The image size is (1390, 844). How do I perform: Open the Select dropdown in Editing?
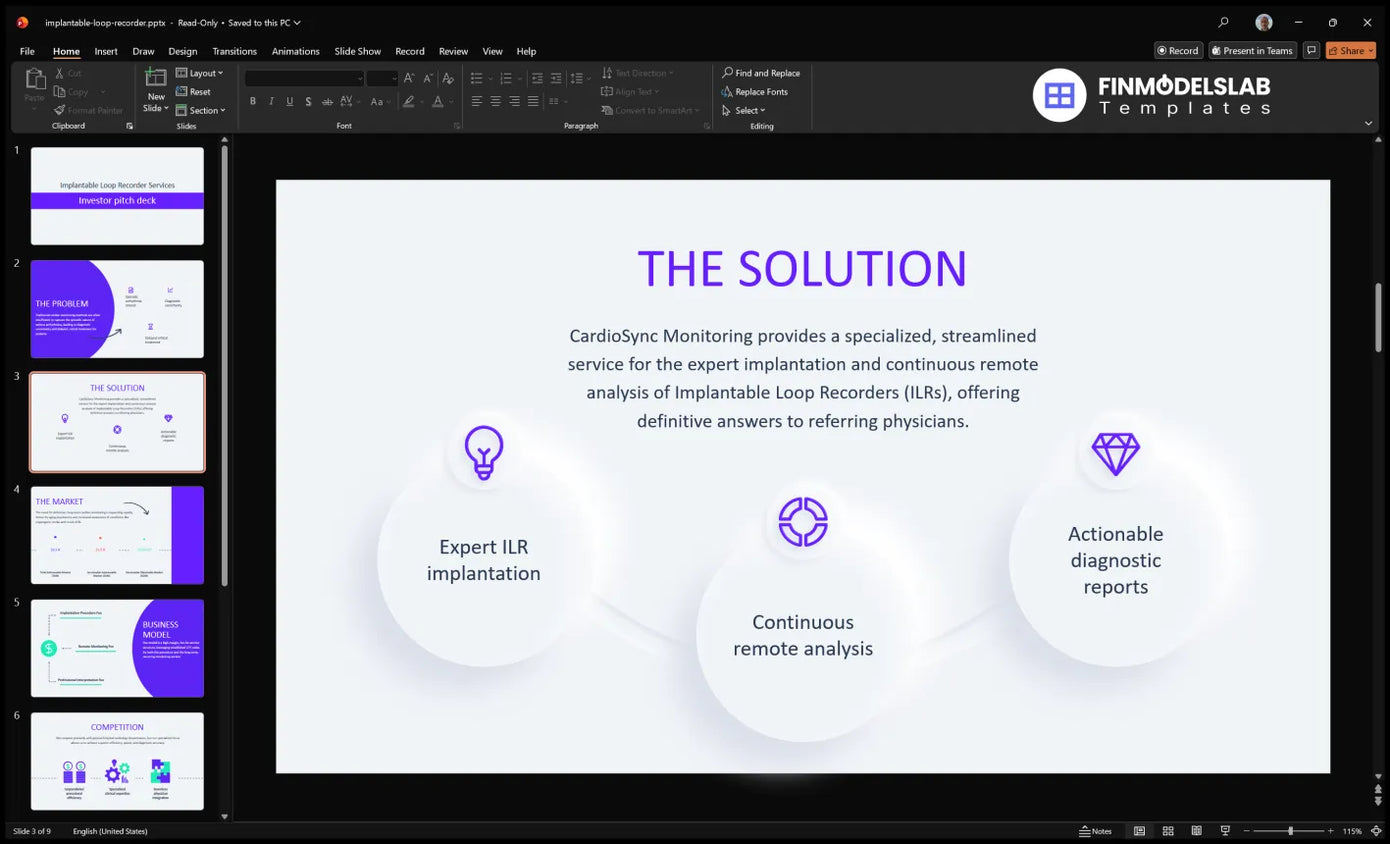(x=744, y=111)
